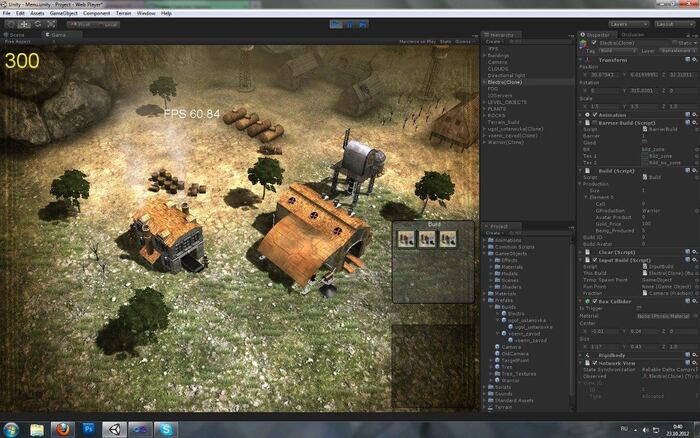Open the Layout dropdown
Viewport: 700px width, 438px height.
point(674,24)
